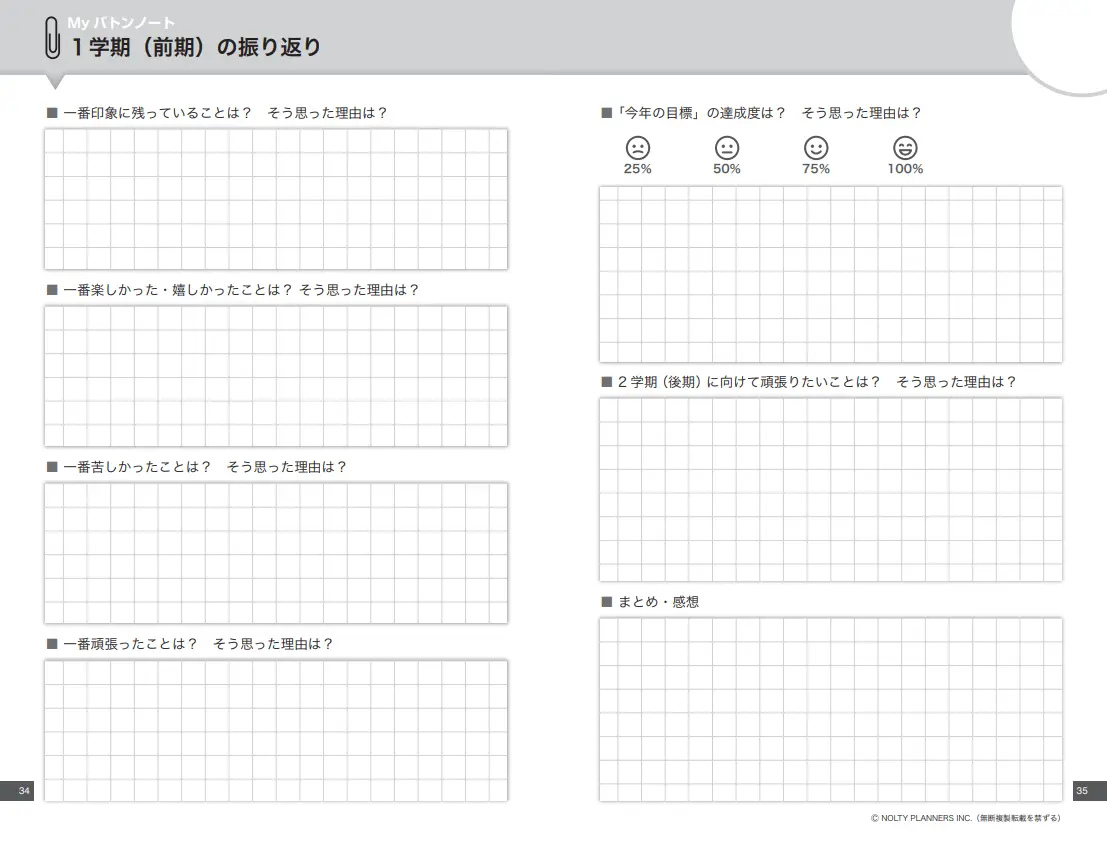Click the square bullet before 一番苦しかったこと
The width and height of the screenshot is (1107, 844).
coord(52,467)
